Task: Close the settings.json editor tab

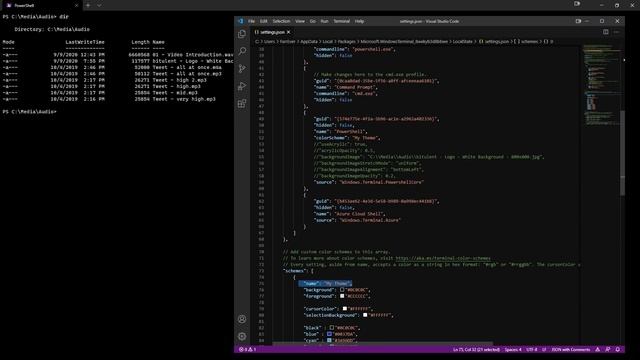Action: pos(289,32)
